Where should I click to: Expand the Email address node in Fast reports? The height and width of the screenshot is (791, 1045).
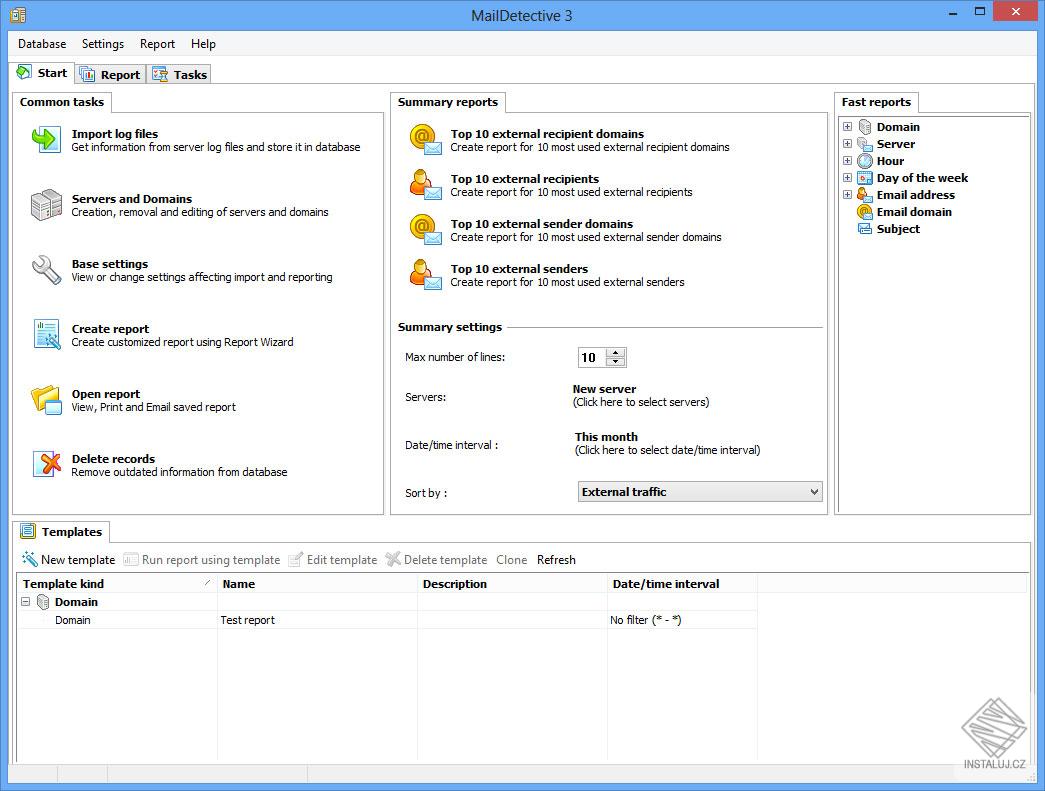(847, 195)
